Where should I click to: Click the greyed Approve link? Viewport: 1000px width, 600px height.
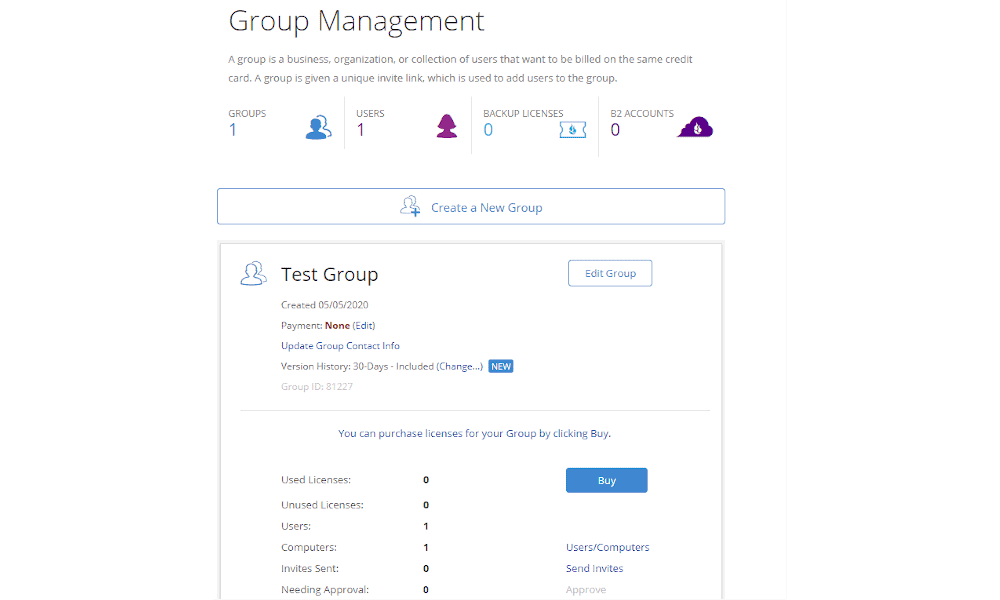585,589
